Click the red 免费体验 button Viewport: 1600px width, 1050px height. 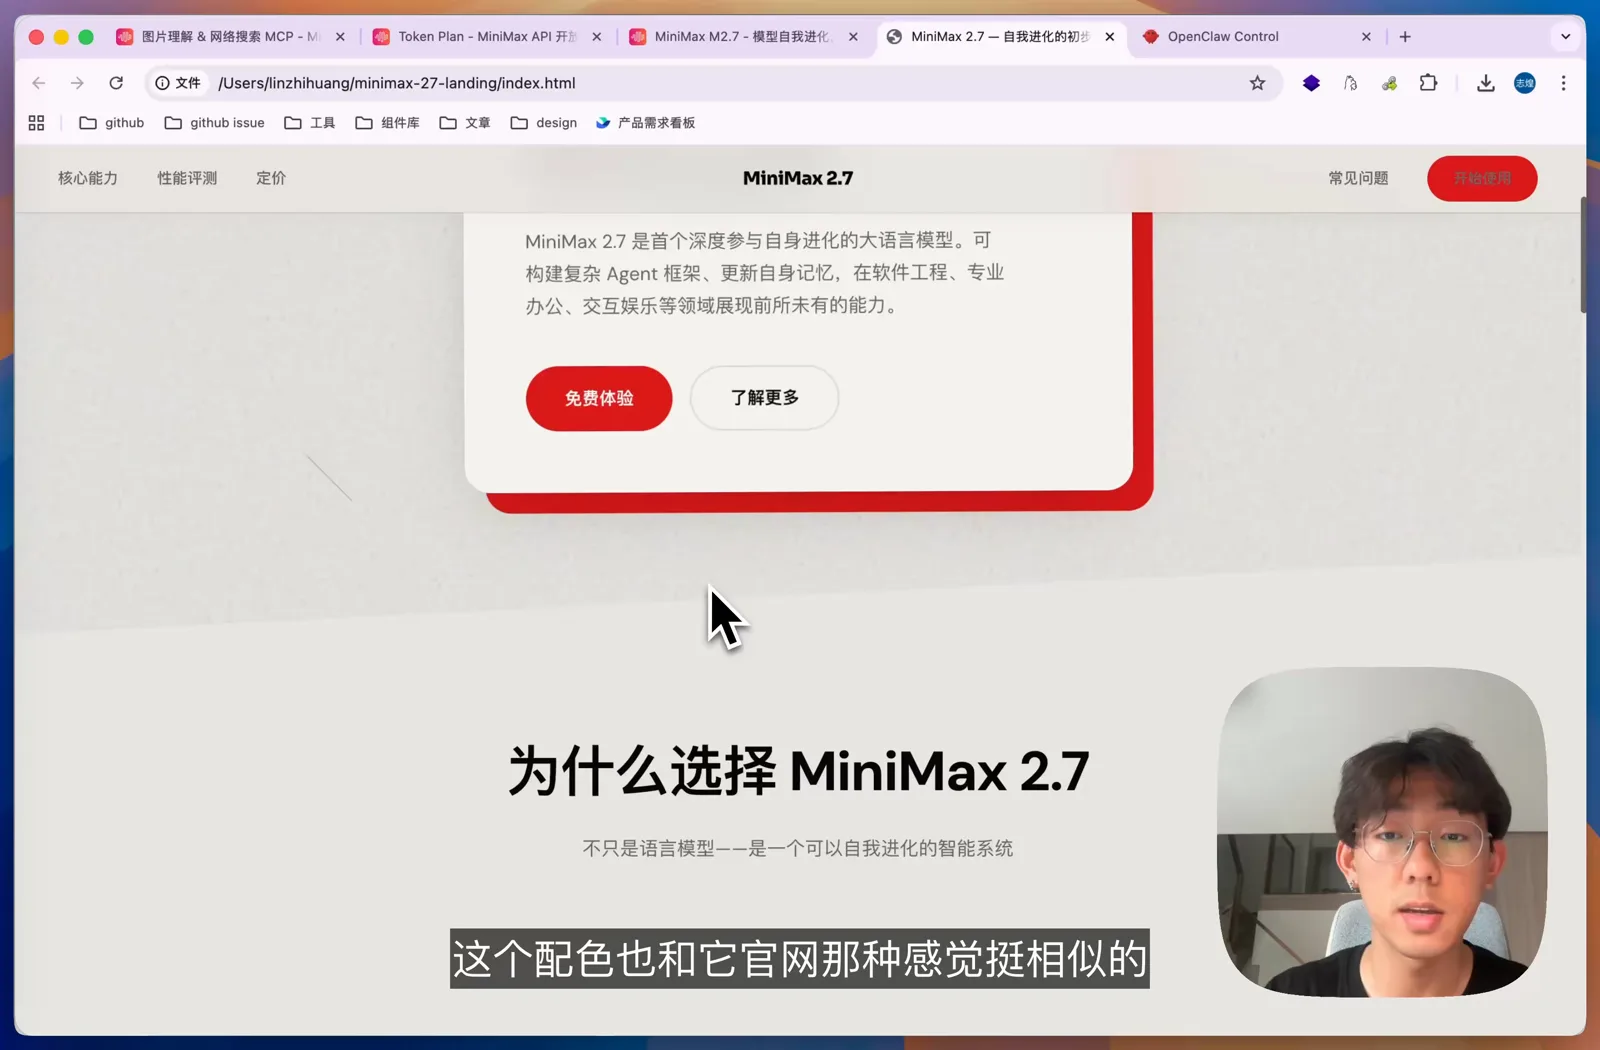pyautogui.click(x=599, y=398)
